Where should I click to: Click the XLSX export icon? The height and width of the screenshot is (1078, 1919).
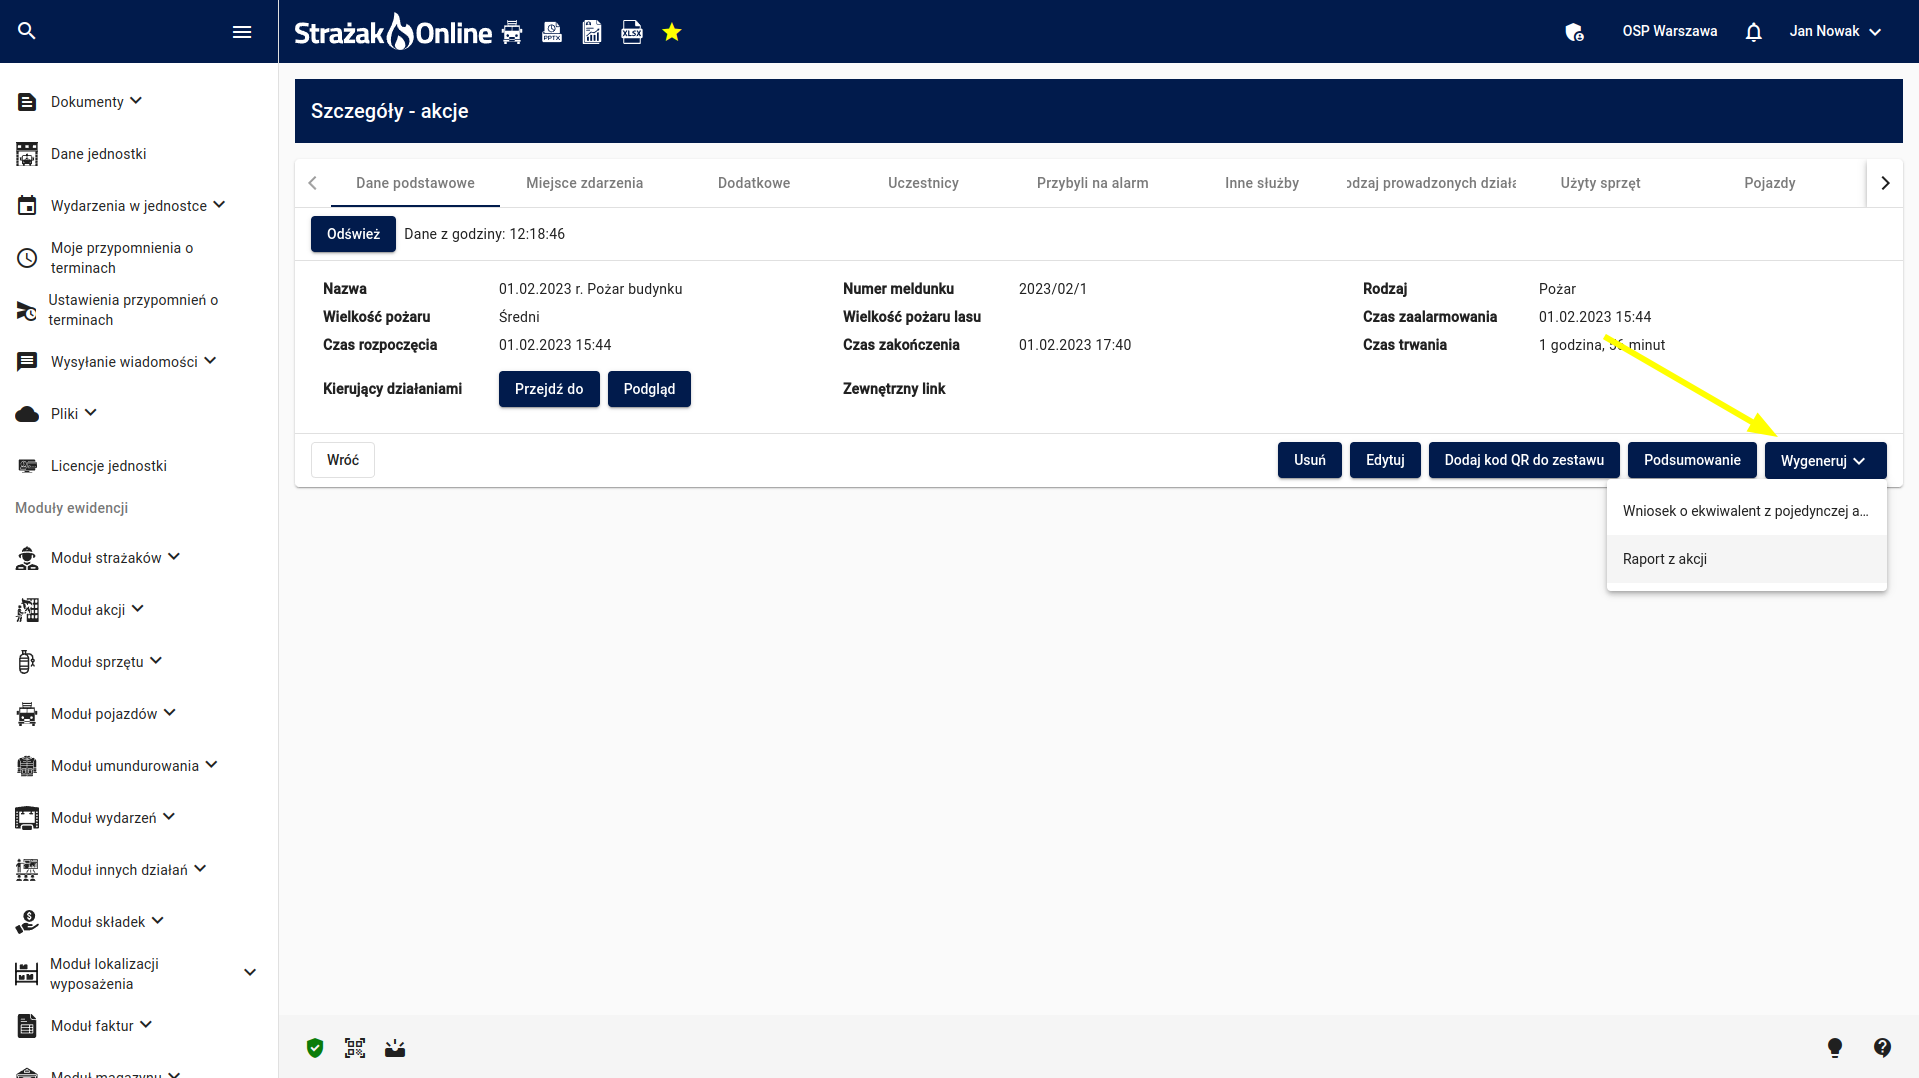632,32
